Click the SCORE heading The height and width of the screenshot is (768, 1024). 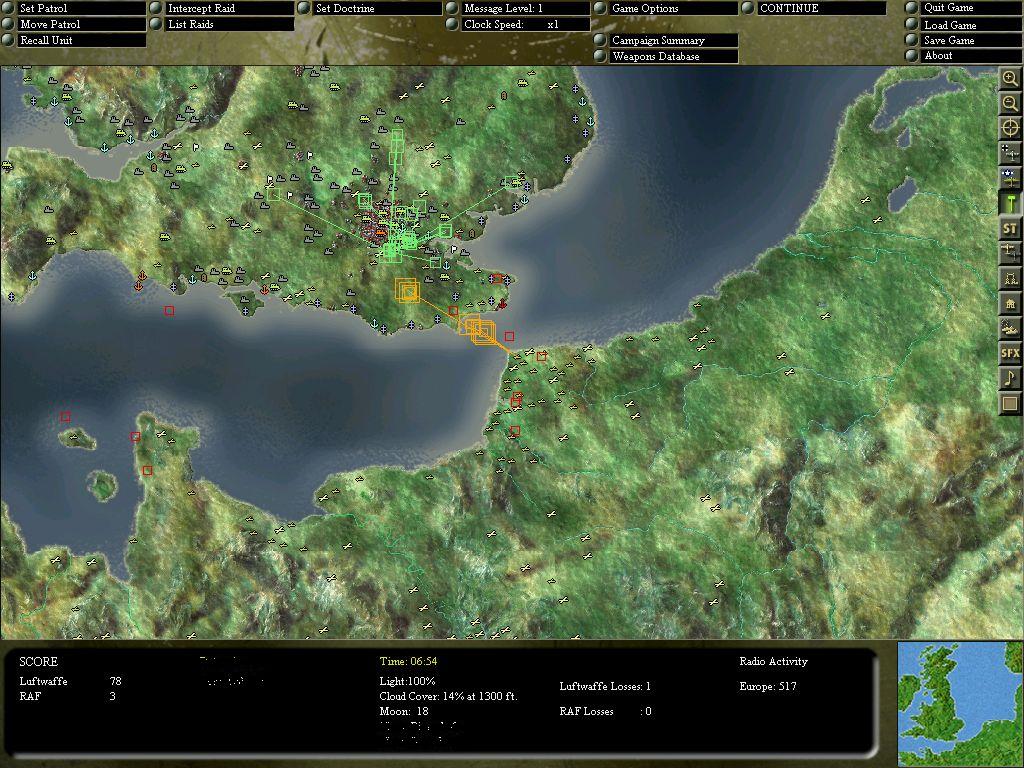(x=39, y=662)
